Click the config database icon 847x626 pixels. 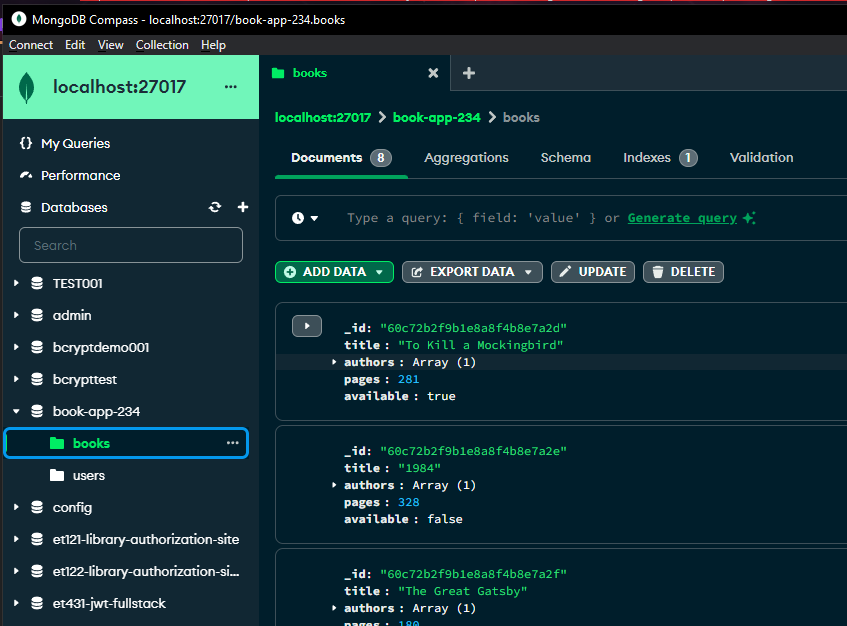pos(37,507)
